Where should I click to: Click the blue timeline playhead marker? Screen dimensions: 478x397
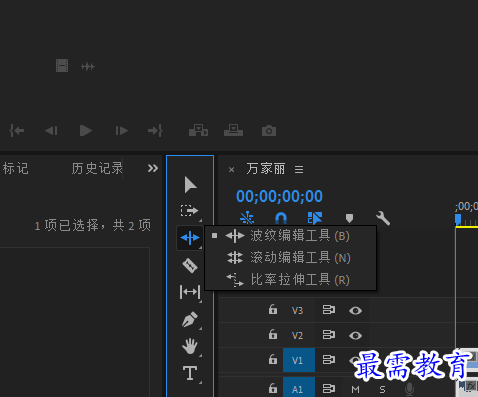point(458,219)
